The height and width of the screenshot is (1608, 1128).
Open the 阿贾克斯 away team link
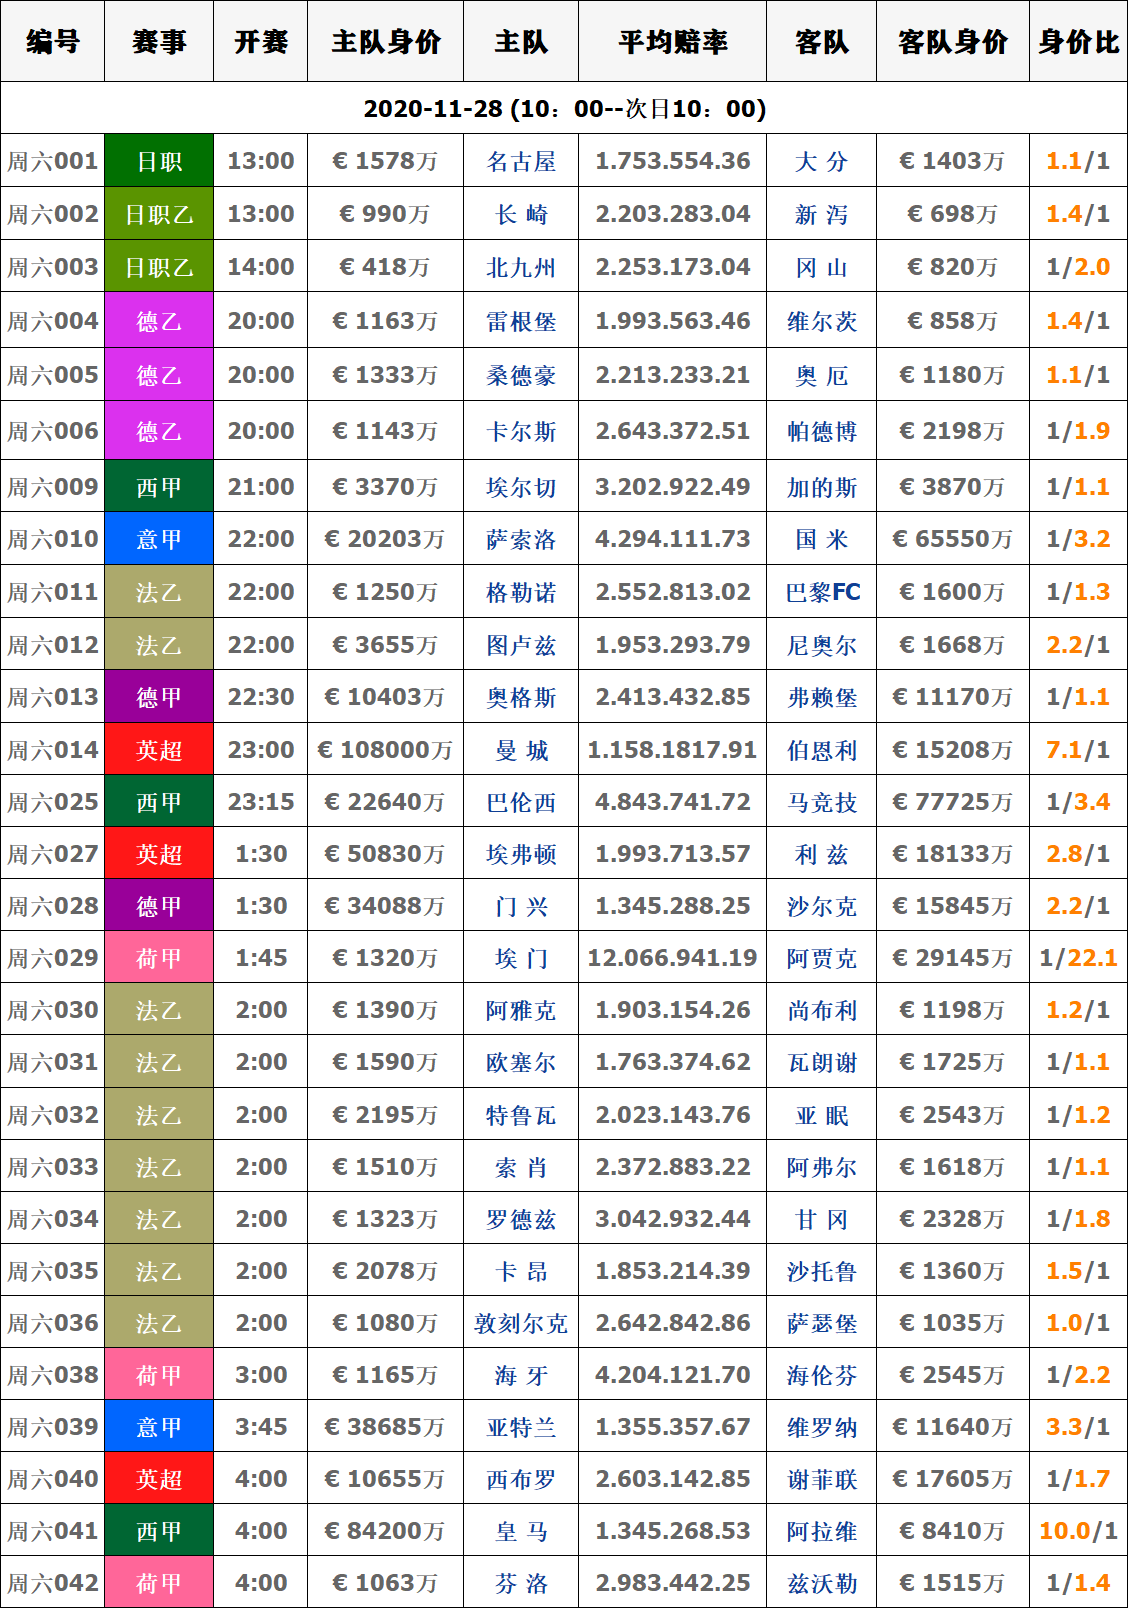[822, 959]
